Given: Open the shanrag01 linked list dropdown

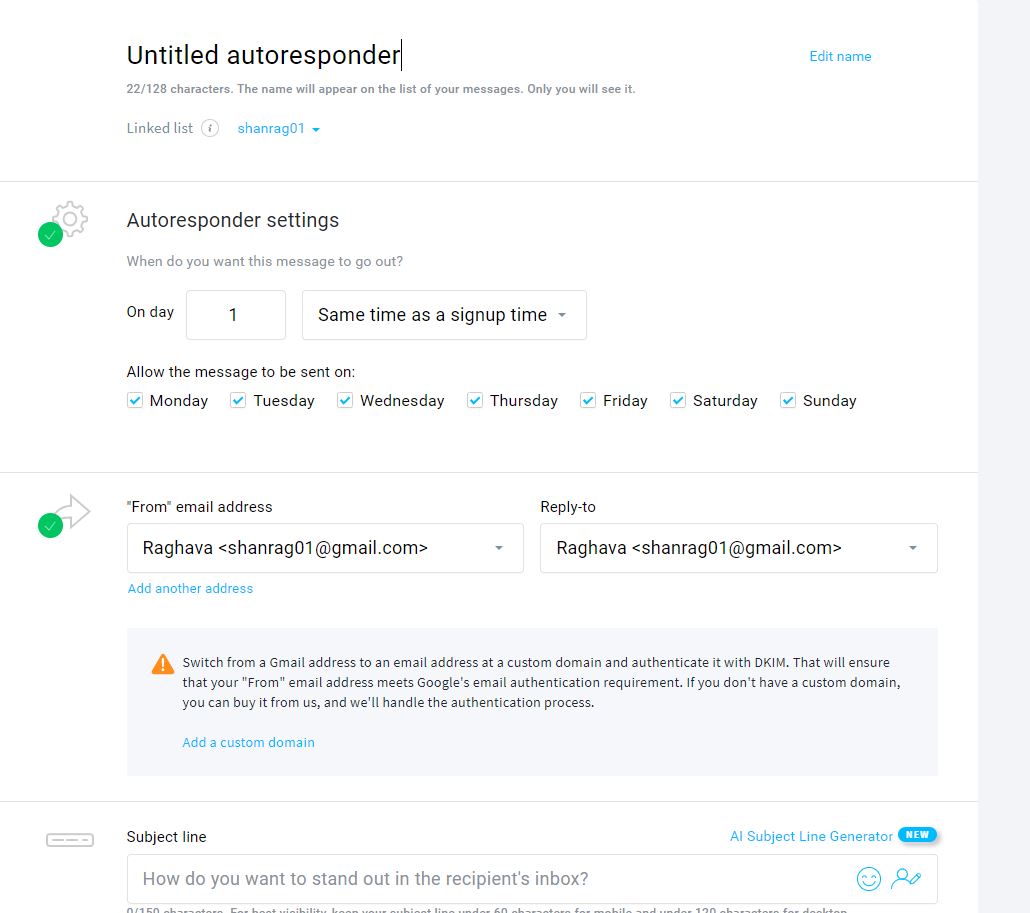Looking at the screenshot, I should click(x=278, y=129).
